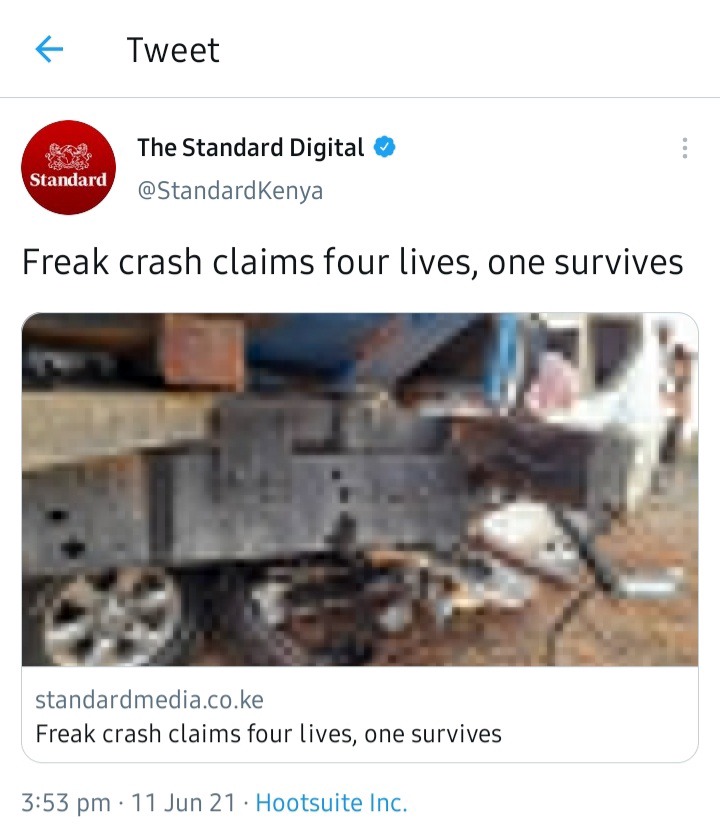720x838 pixels.
Task: Select the Freak crash tweet text
Action: point(352,262)
